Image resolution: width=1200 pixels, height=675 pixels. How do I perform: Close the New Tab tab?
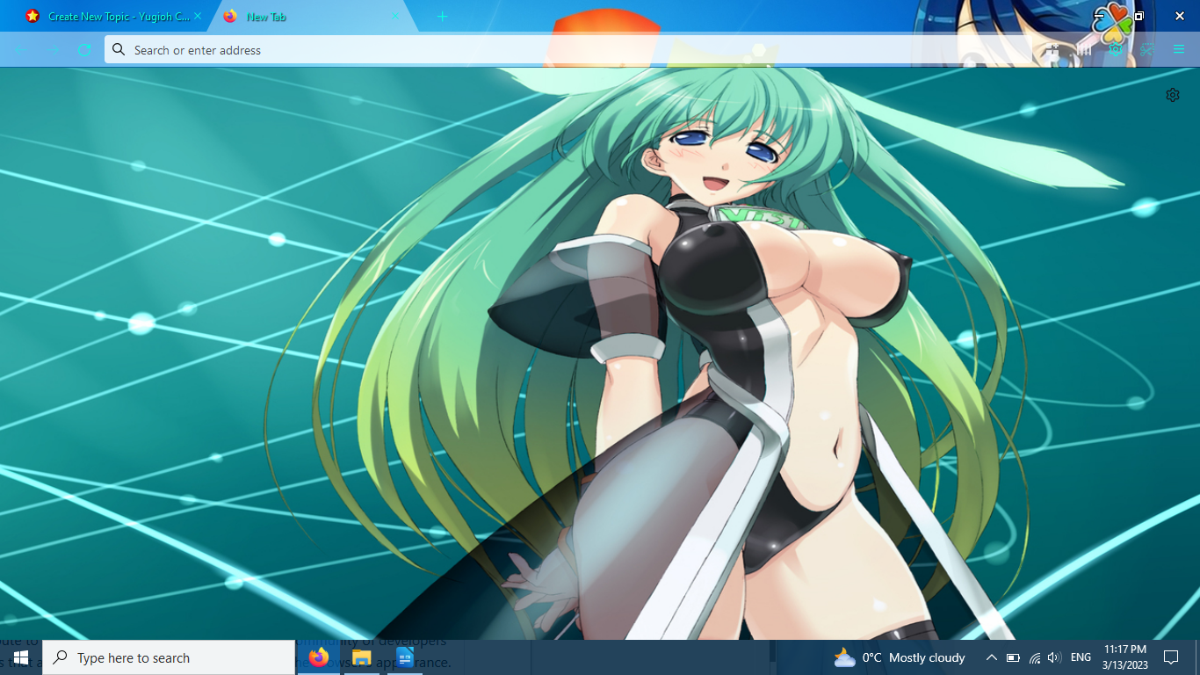396,17
